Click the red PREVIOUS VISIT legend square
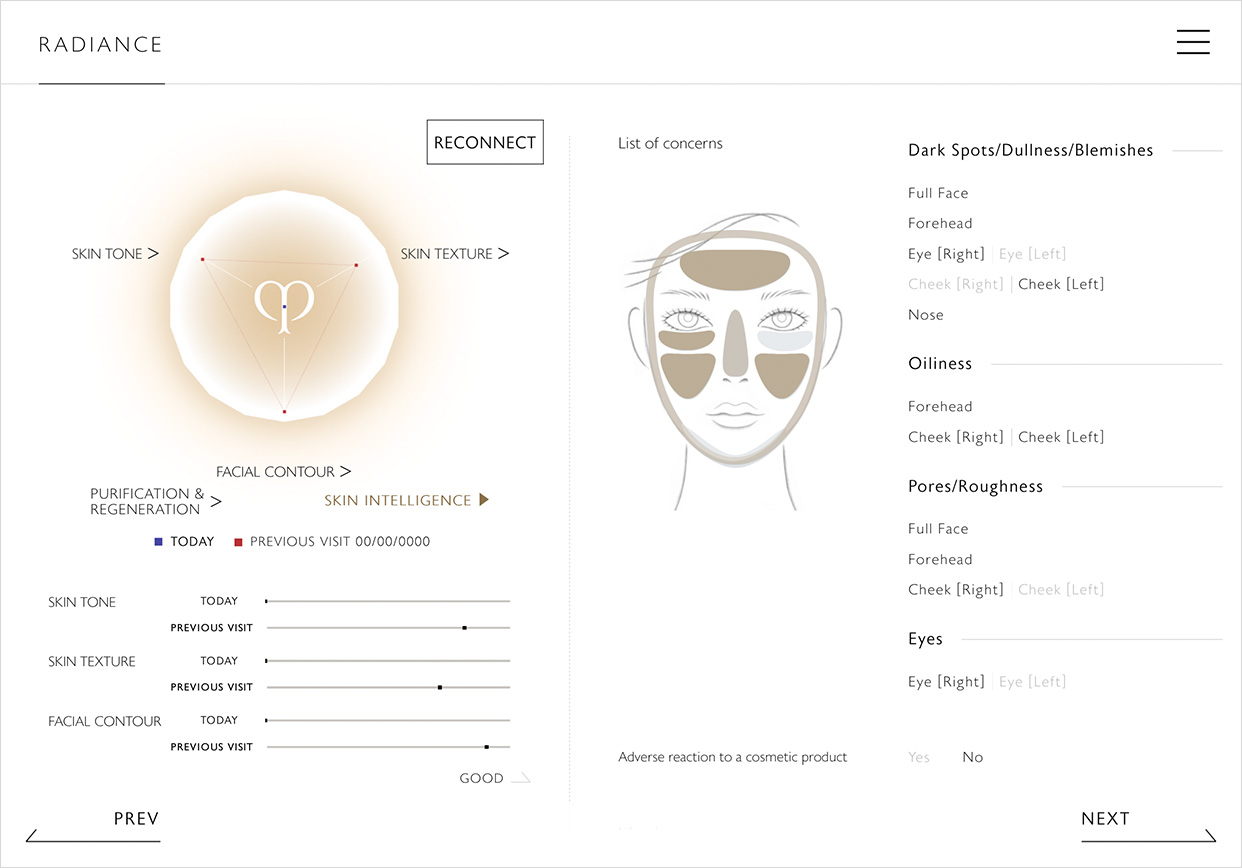 [x=238, y=542]
